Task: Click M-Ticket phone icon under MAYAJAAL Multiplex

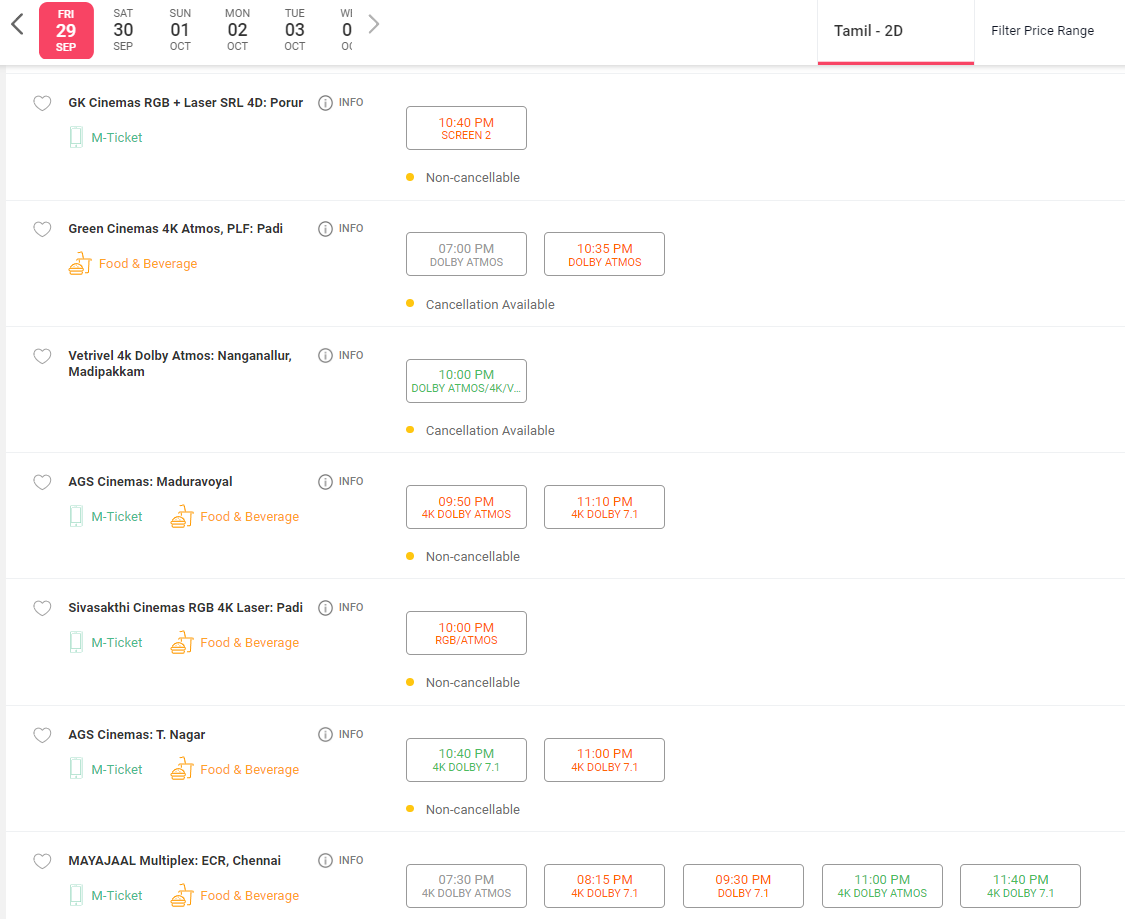Action: pyautogui.click(x=76, y=895)
